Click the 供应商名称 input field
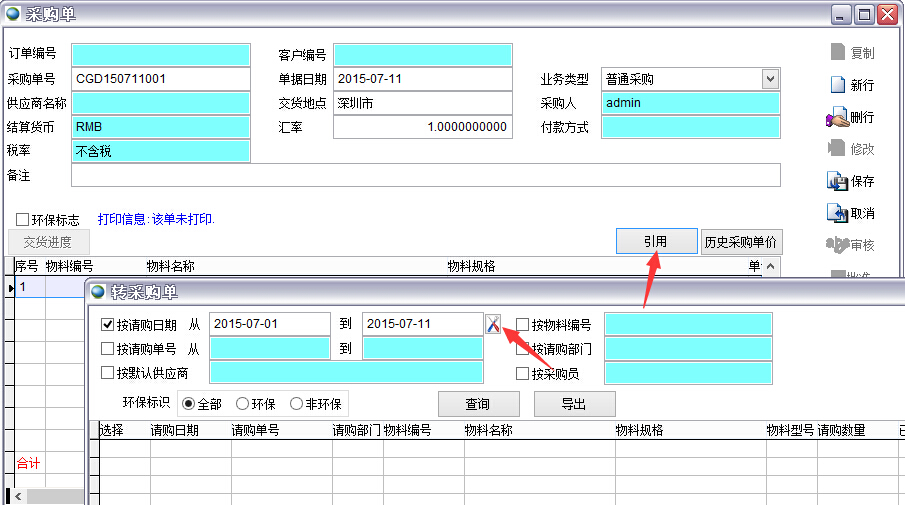 pyautogui.click(x=161, y=103)
